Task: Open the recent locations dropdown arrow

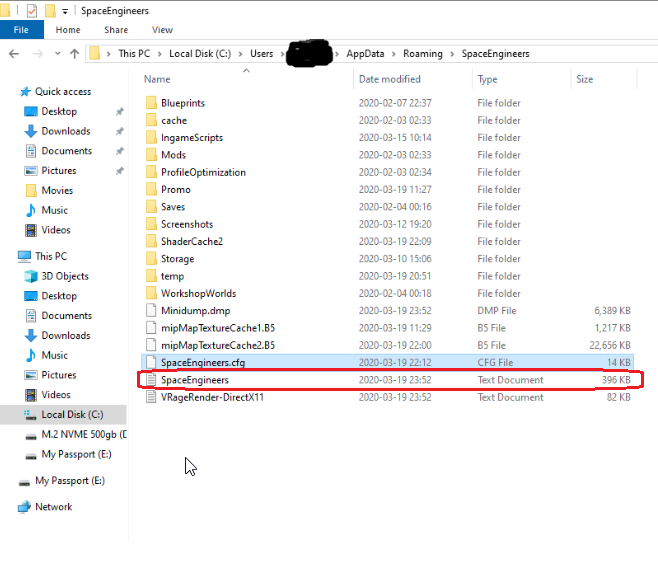Action: tap(57, 54)
